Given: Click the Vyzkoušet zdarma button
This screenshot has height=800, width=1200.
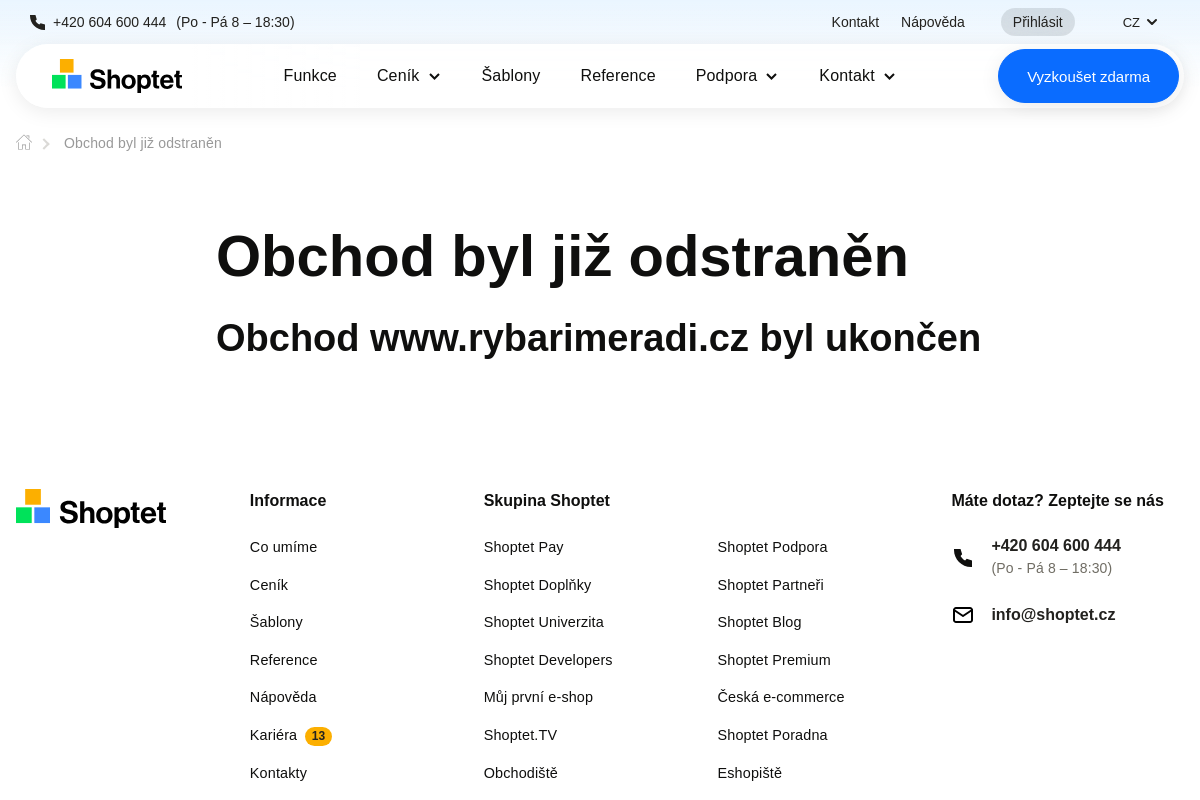Looking at the screenshot, I should tap(1088, 76).
